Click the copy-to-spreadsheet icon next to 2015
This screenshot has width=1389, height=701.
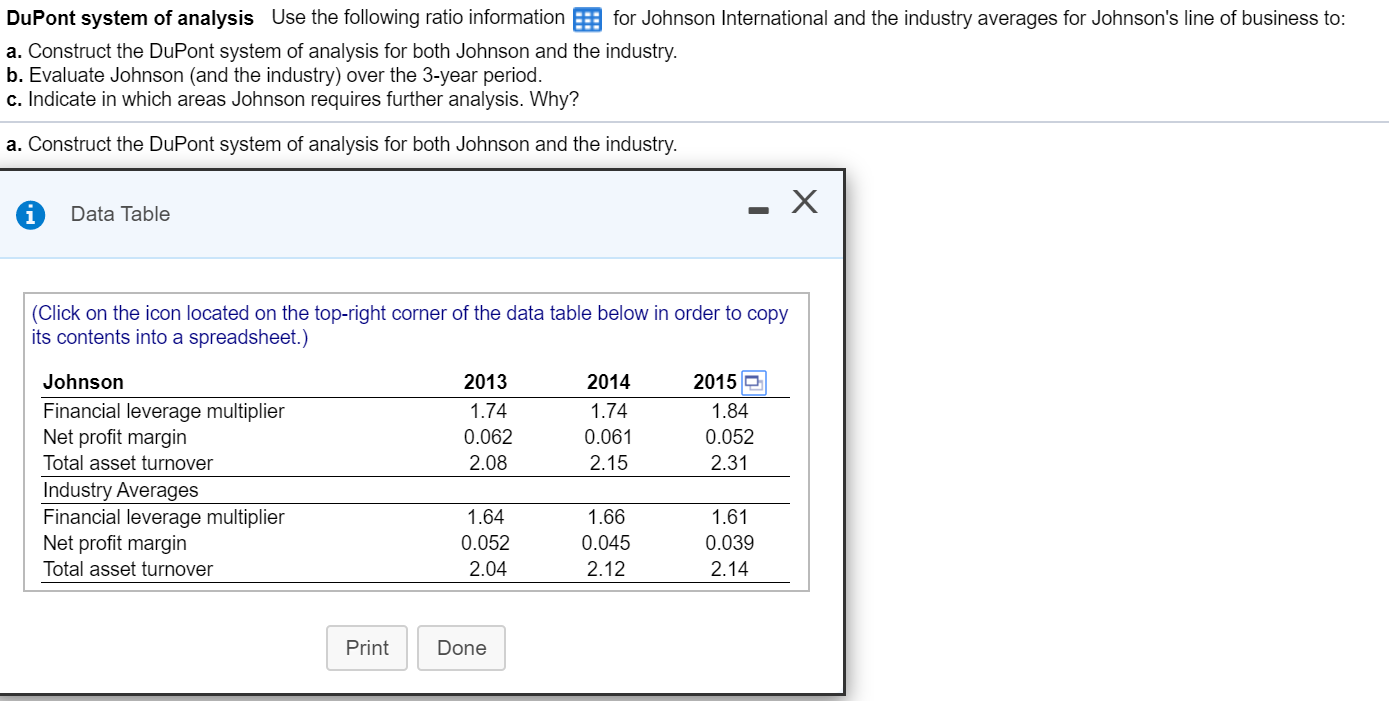755,383
